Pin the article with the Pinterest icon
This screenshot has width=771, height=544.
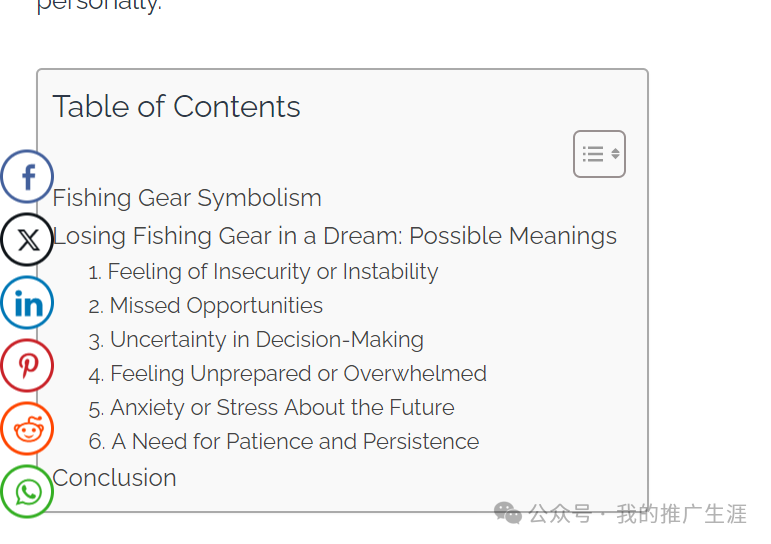pyautogui.click(x=27, y=365)
